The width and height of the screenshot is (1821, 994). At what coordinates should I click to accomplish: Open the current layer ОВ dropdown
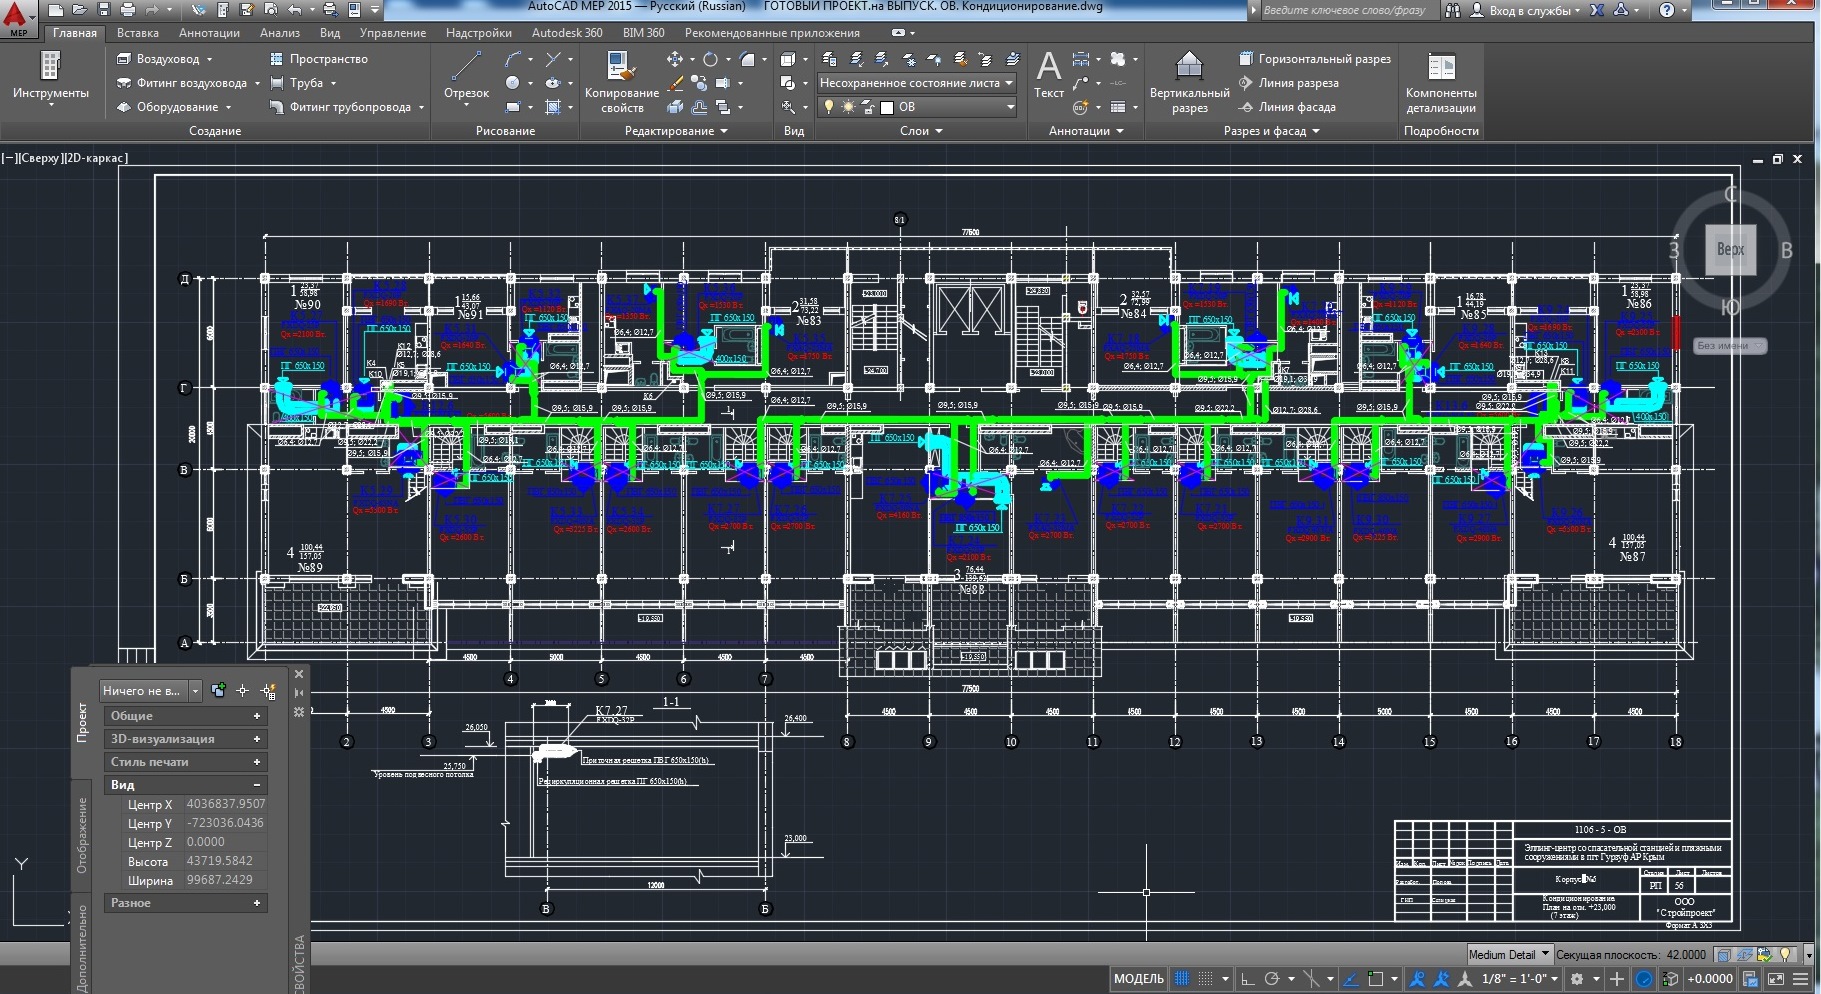tap(917, 107)
